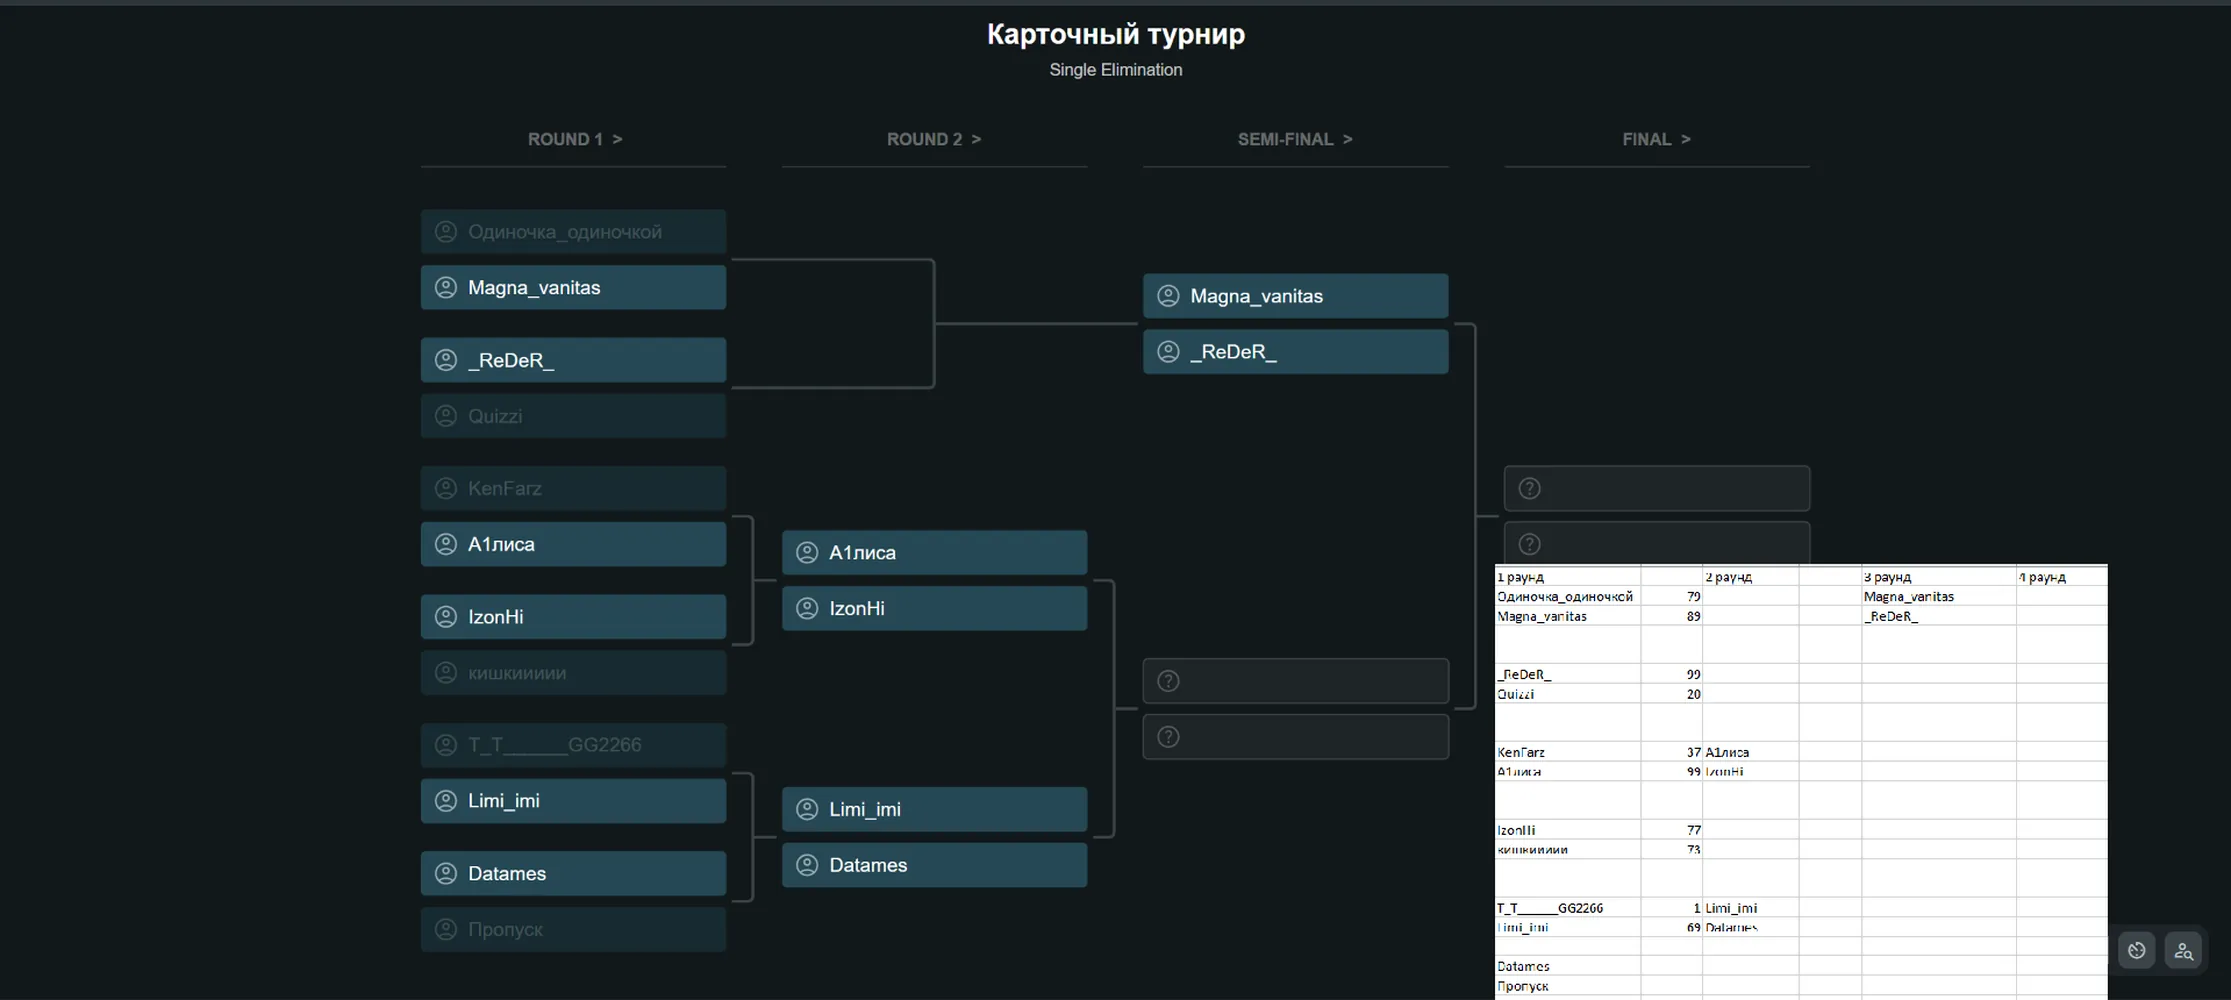
Task: Expand the SEMI-FINAL column header
Action: point(1295,139)
